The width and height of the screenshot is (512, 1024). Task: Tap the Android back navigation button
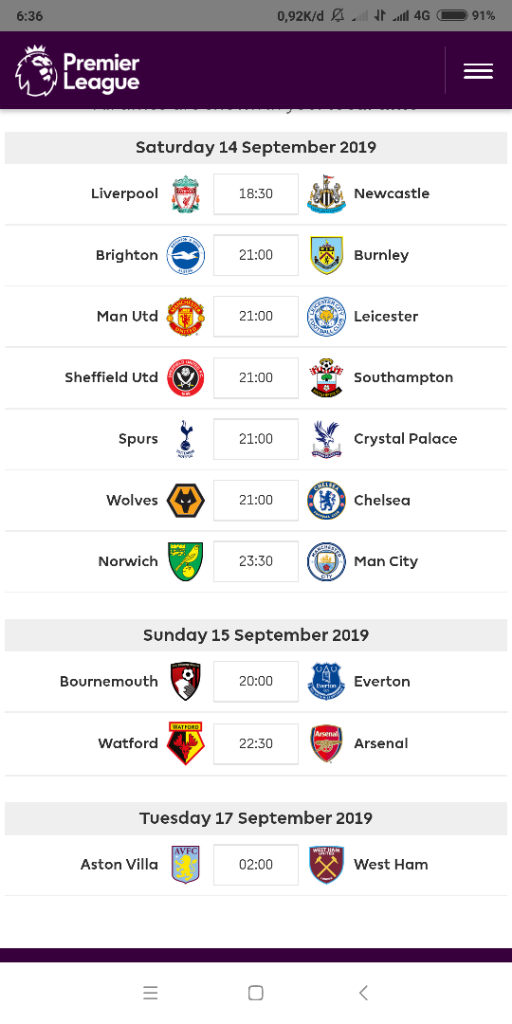363,993
